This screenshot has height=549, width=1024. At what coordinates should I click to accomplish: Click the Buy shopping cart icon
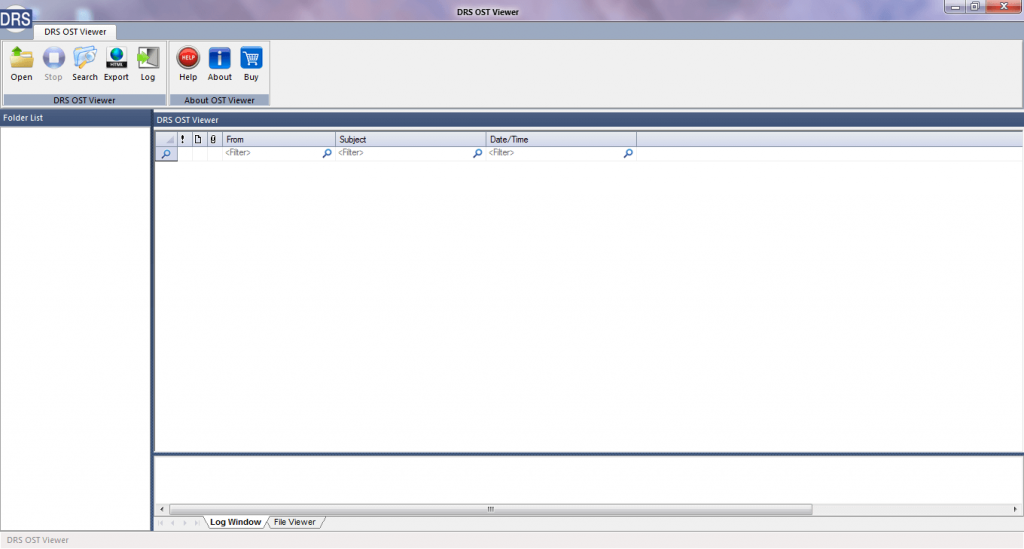[251, 63]
